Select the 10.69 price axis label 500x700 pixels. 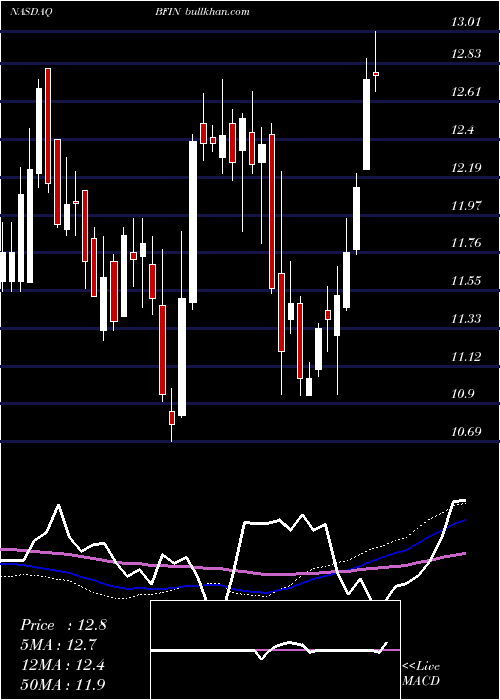click(x=466, y=432)
